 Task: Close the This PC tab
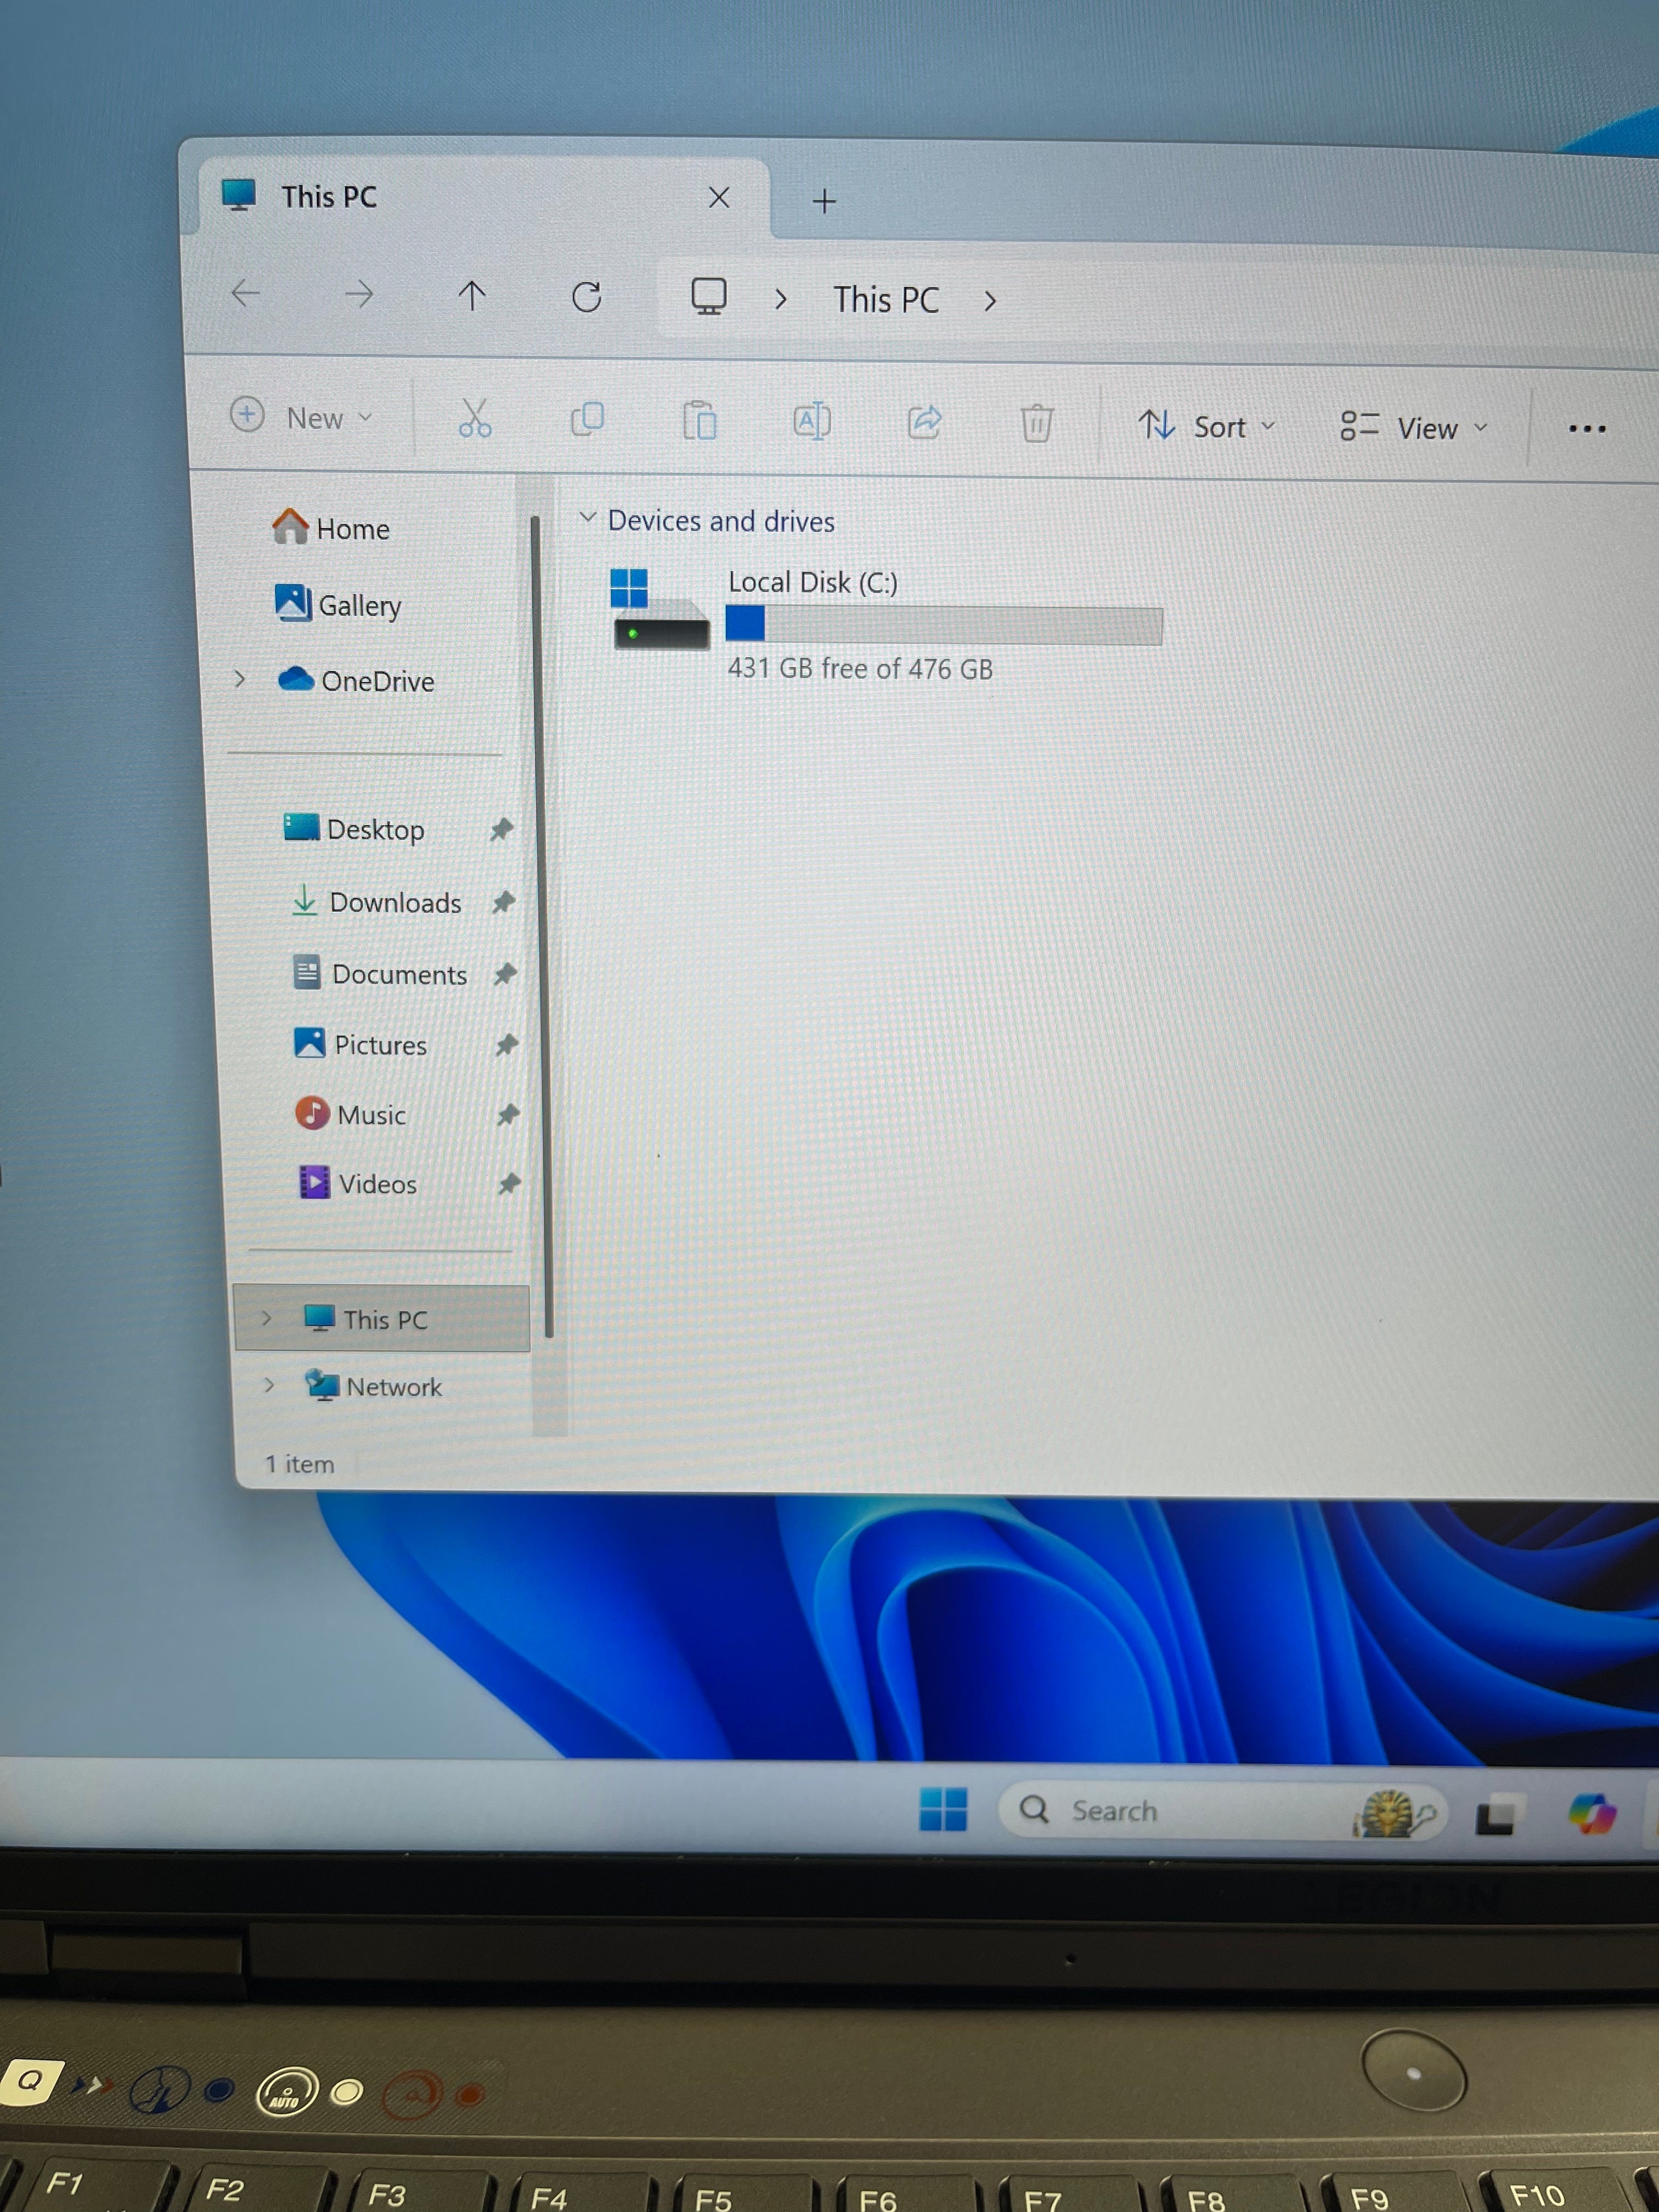719,198
